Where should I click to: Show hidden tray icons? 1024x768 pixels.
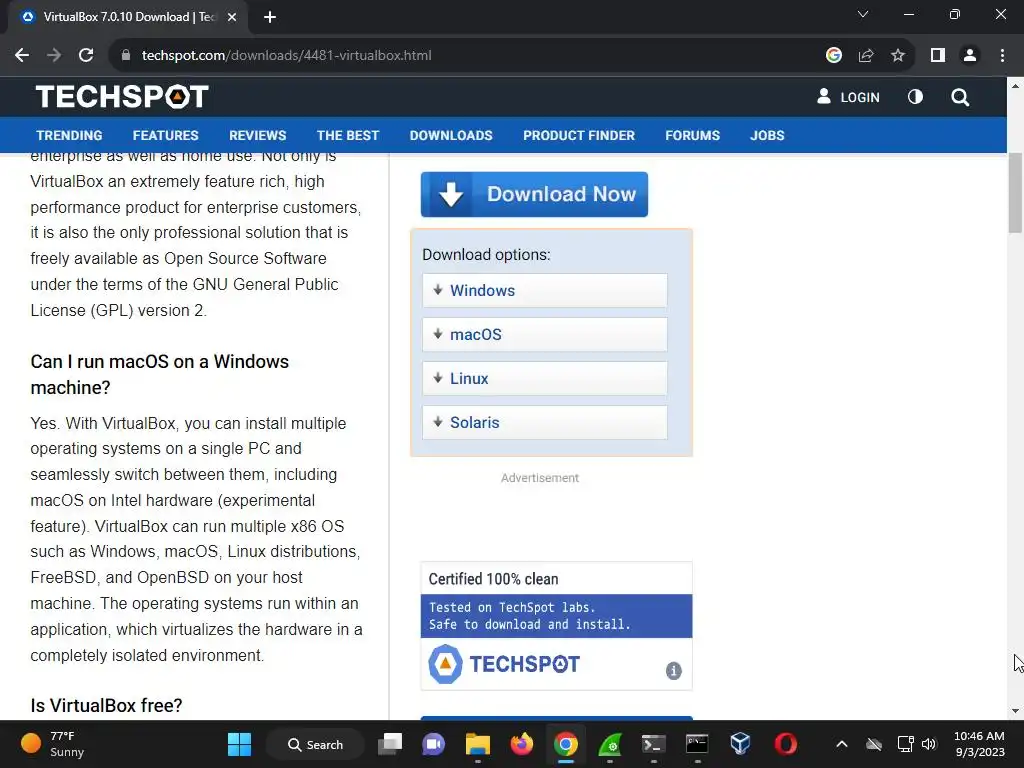click(x=842, y=744)
